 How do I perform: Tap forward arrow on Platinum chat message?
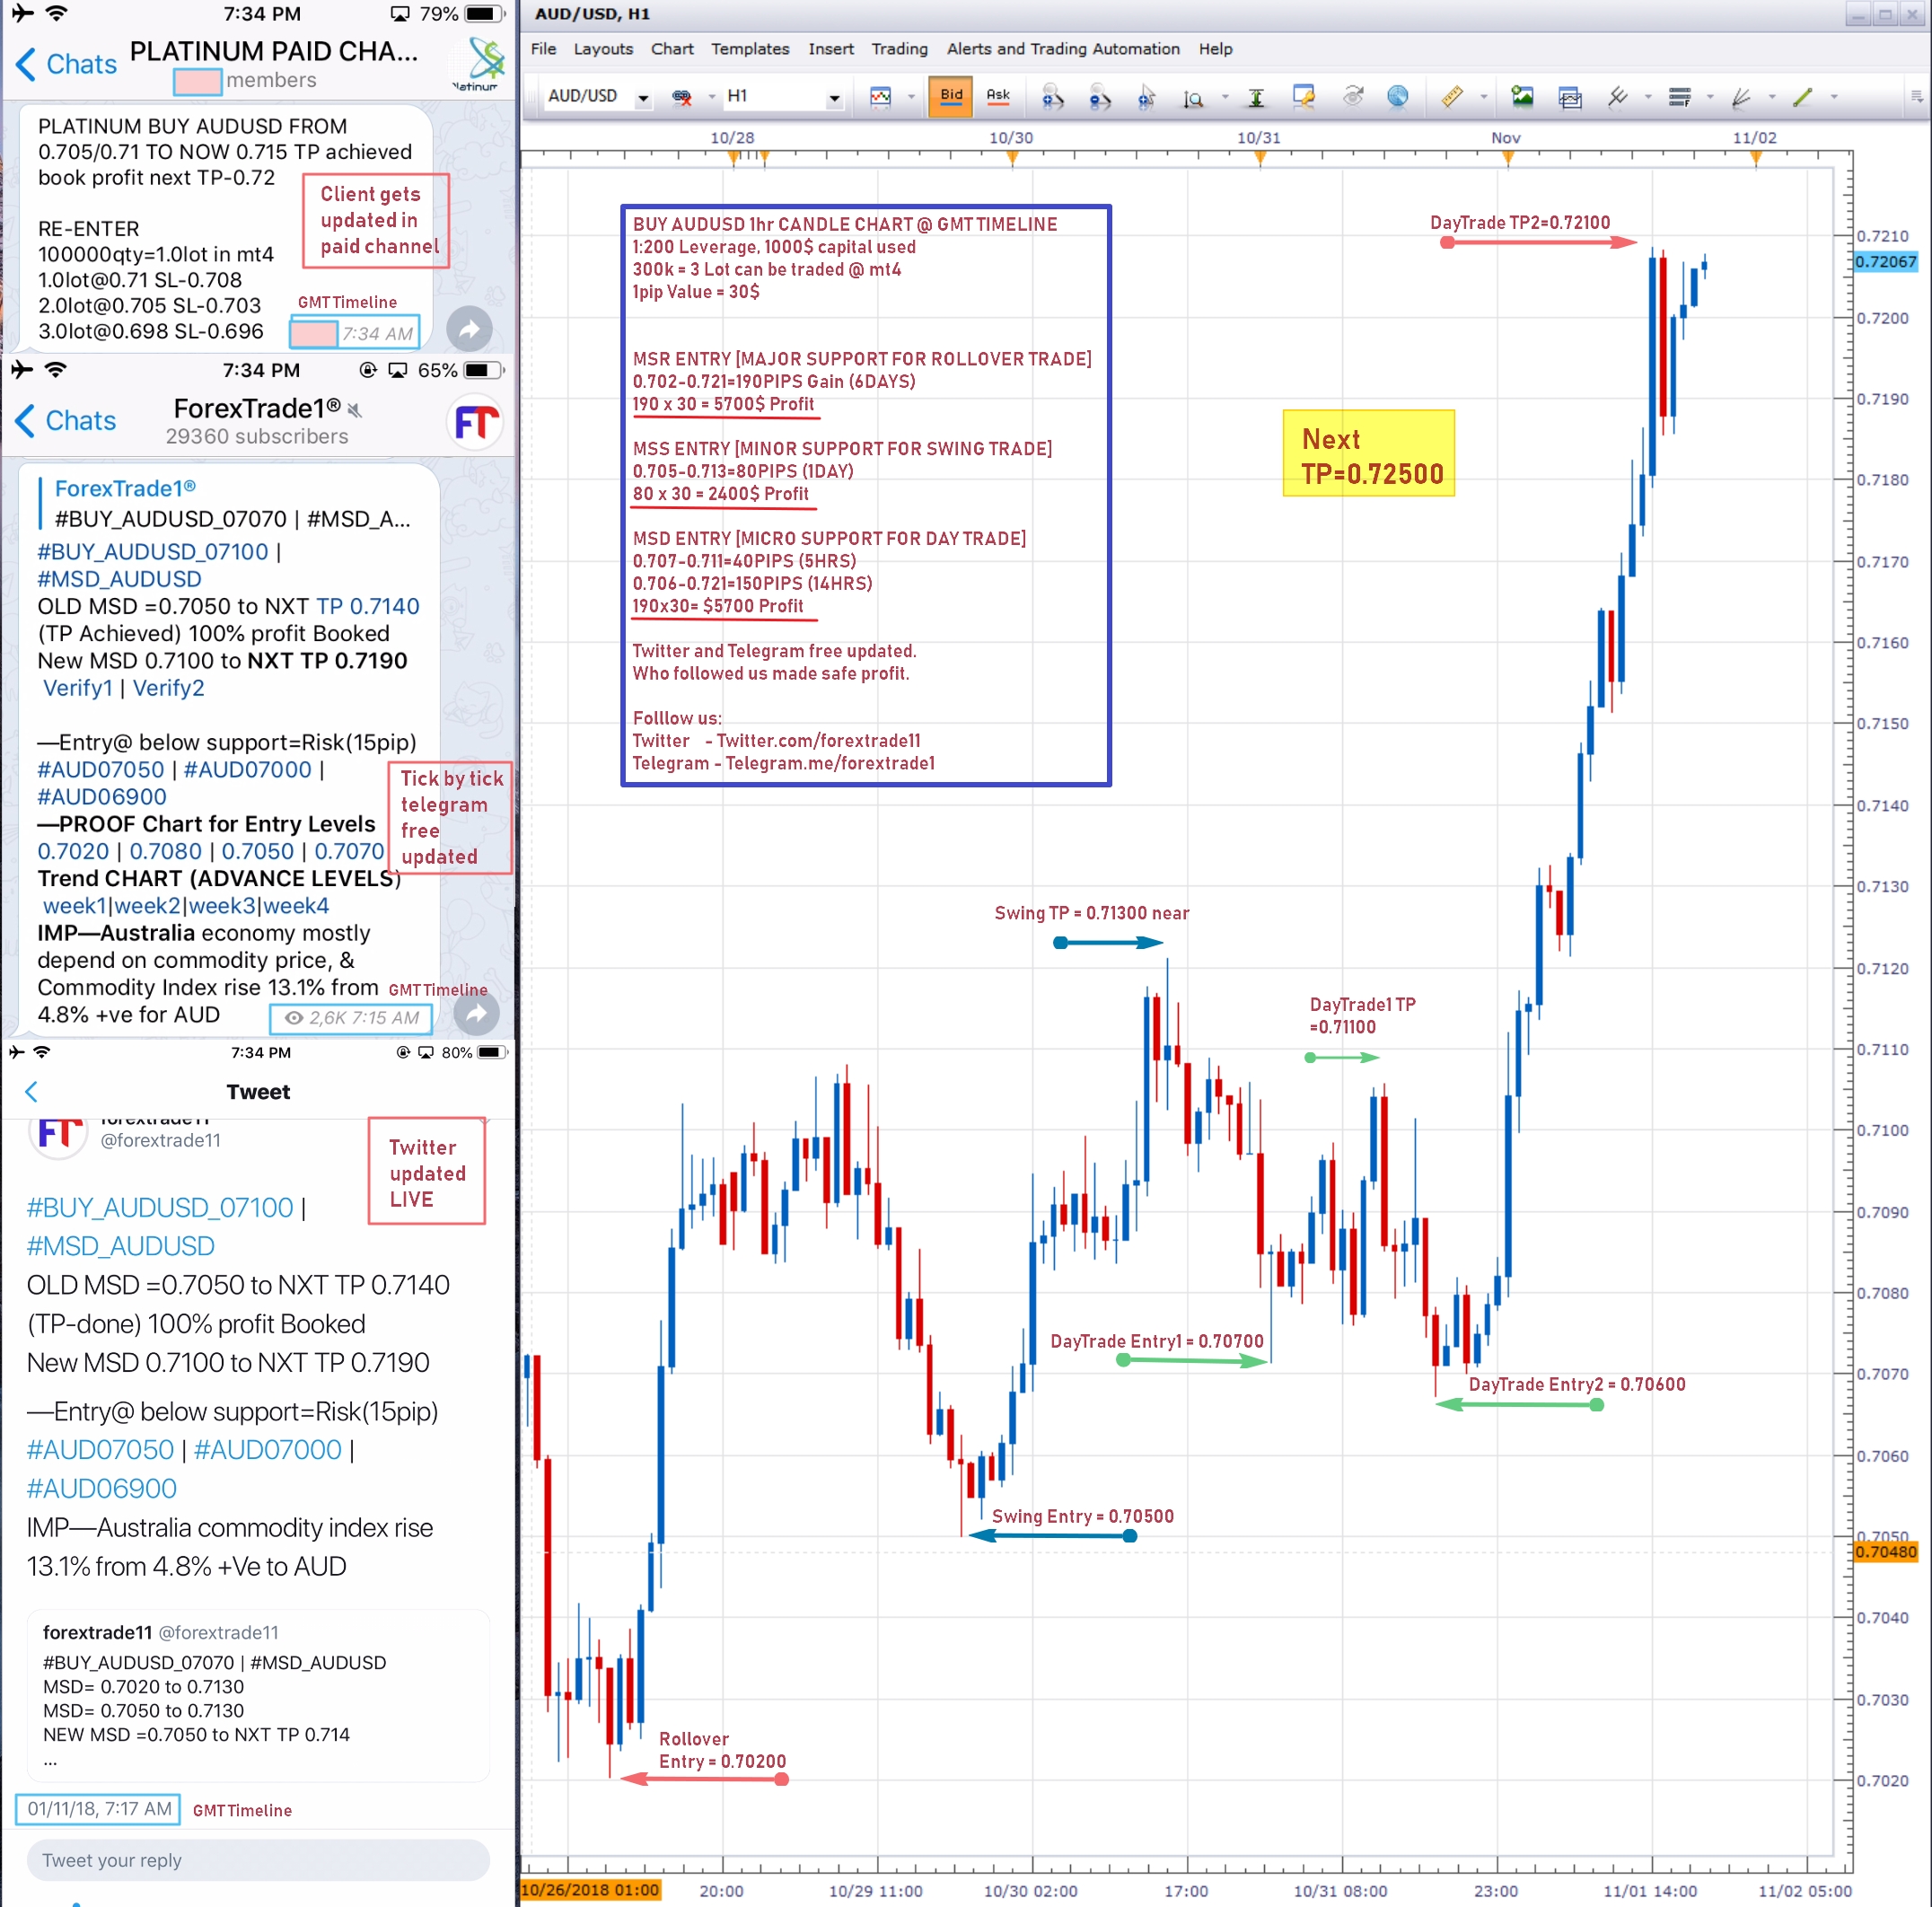pyautogui.click(x=469, y=328)
